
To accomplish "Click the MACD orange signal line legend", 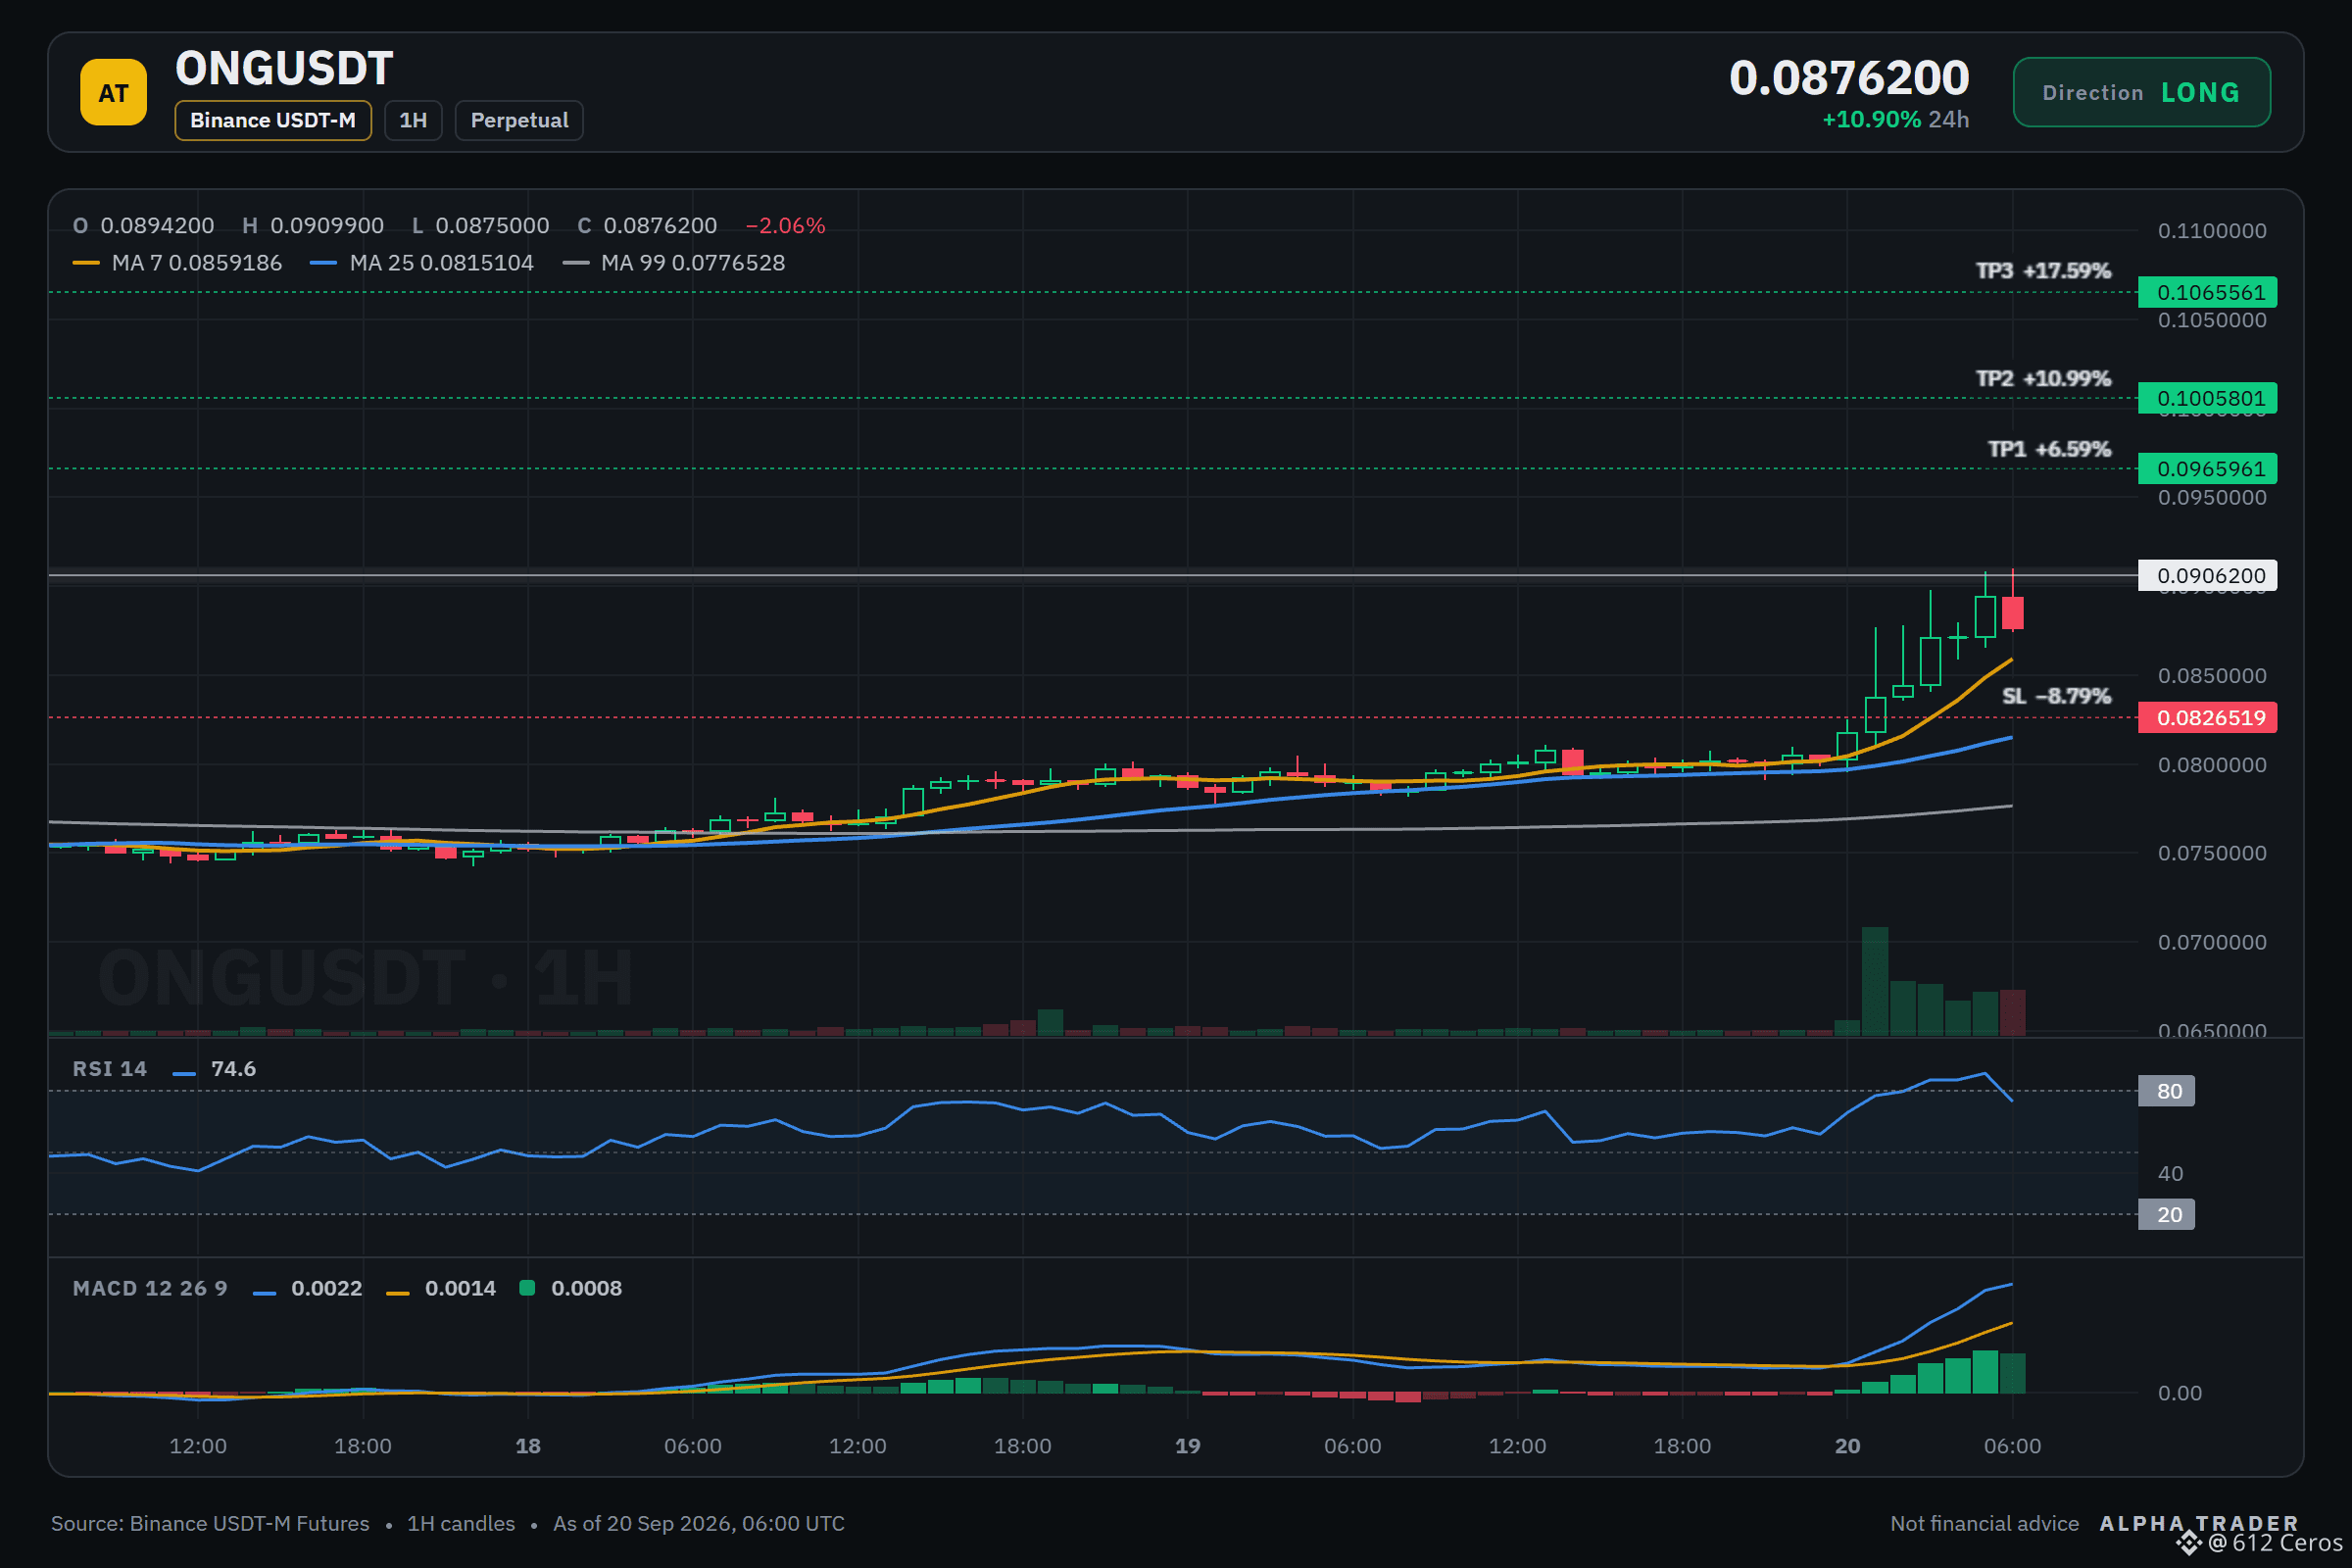I will 398,1293.
